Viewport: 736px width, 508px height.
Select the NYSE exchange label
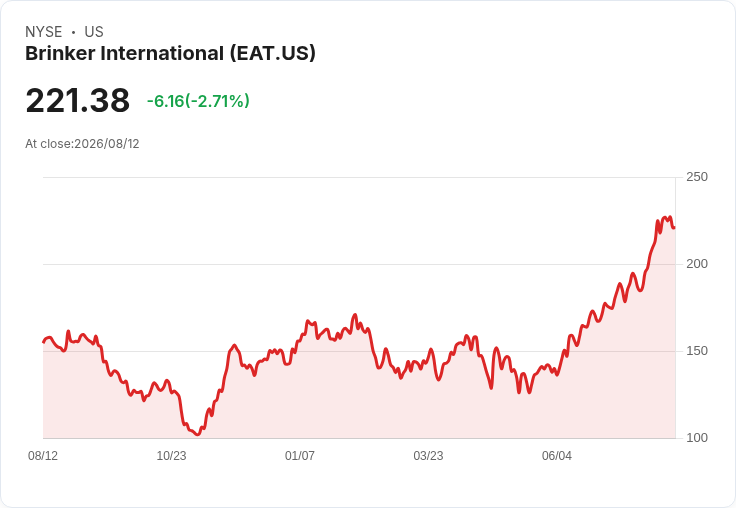pyautogui.click(x=44, y=32)
